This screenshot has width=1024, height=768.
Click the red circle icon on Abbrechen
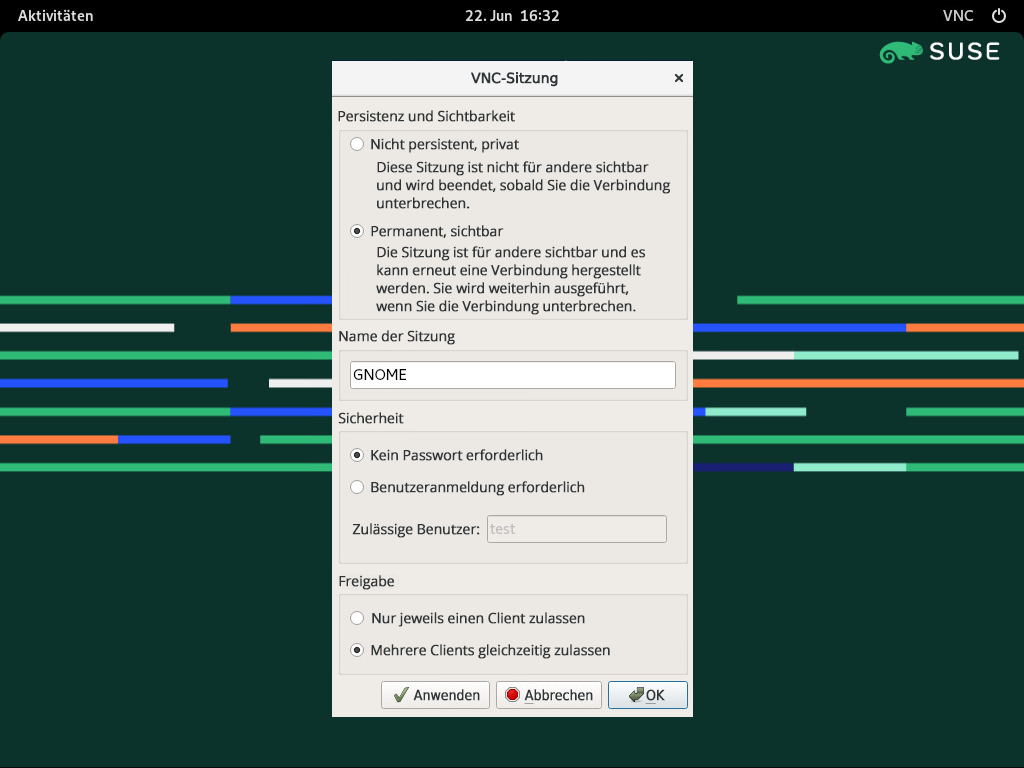(x=512, y=695)
